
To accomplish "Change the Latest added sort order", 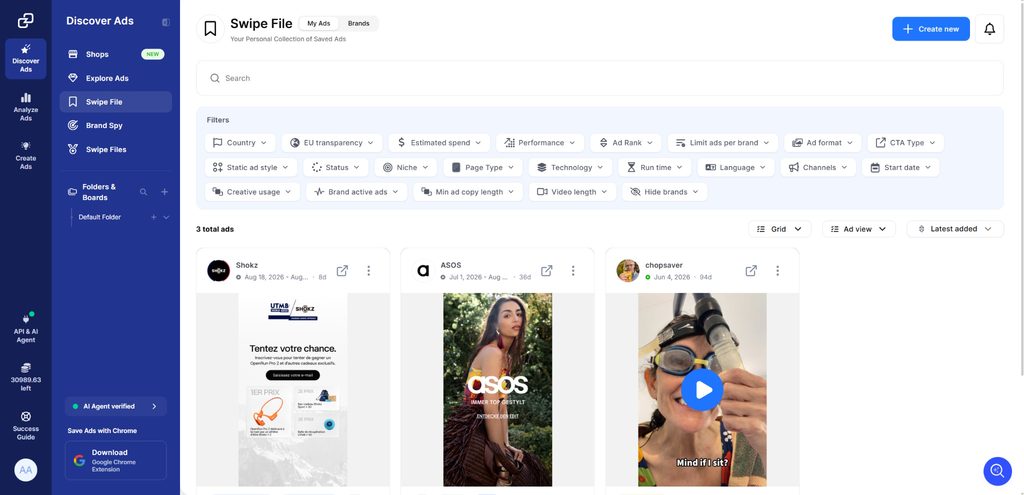I will coord(955,229).
